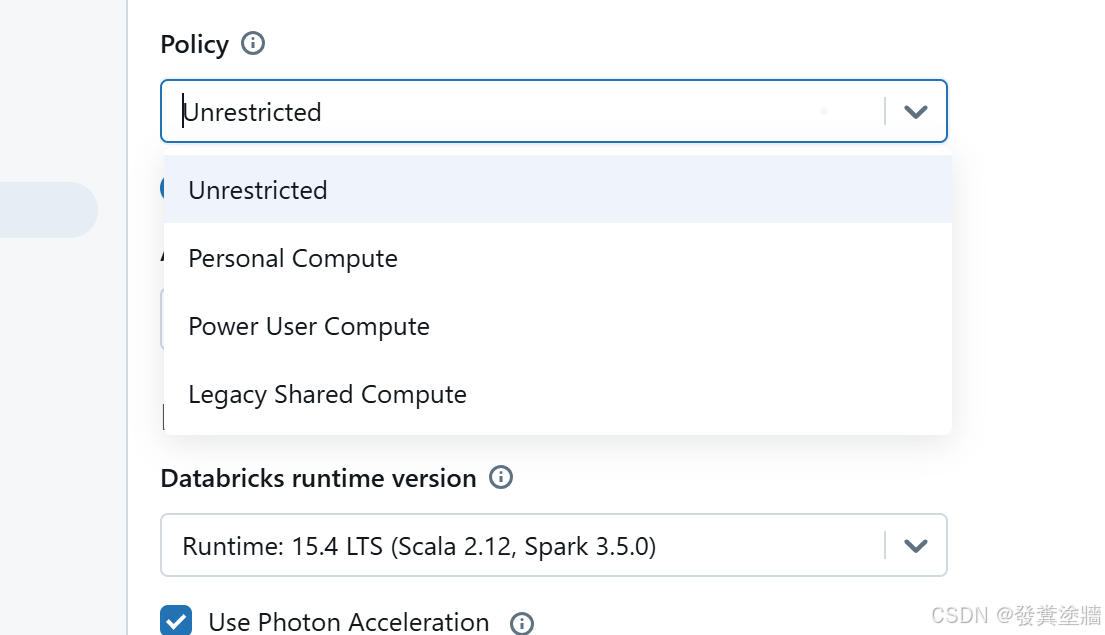Select the Unrestricted policy option
Viewport: 1105px width, 635px height.
pos(557,190)
